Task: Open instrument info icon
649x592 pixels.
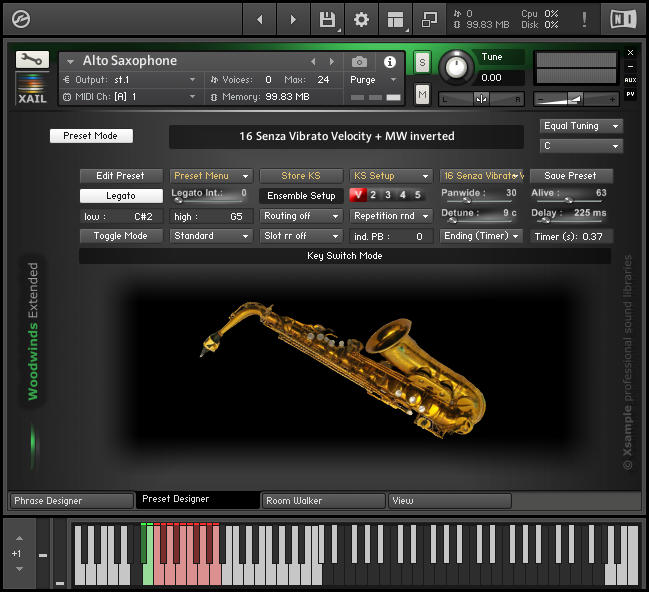Action: click(389, 62)
